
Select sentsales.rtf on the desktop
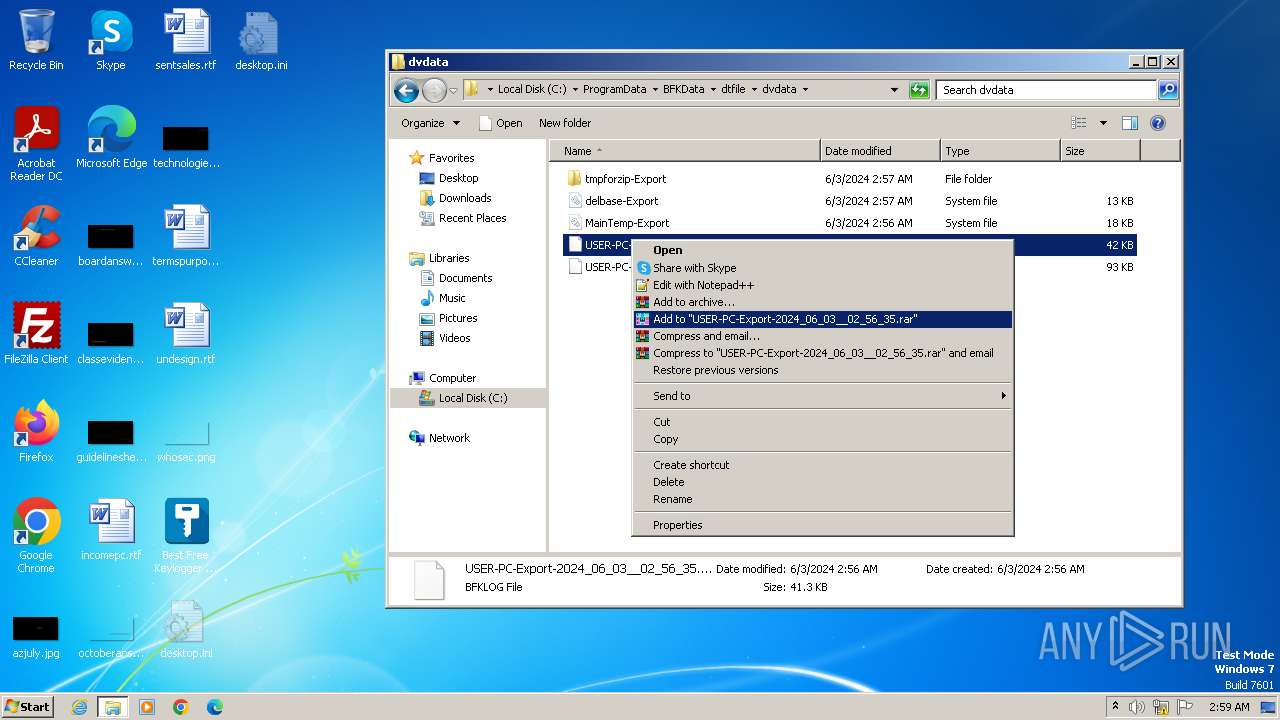click(x=186, y=40)
